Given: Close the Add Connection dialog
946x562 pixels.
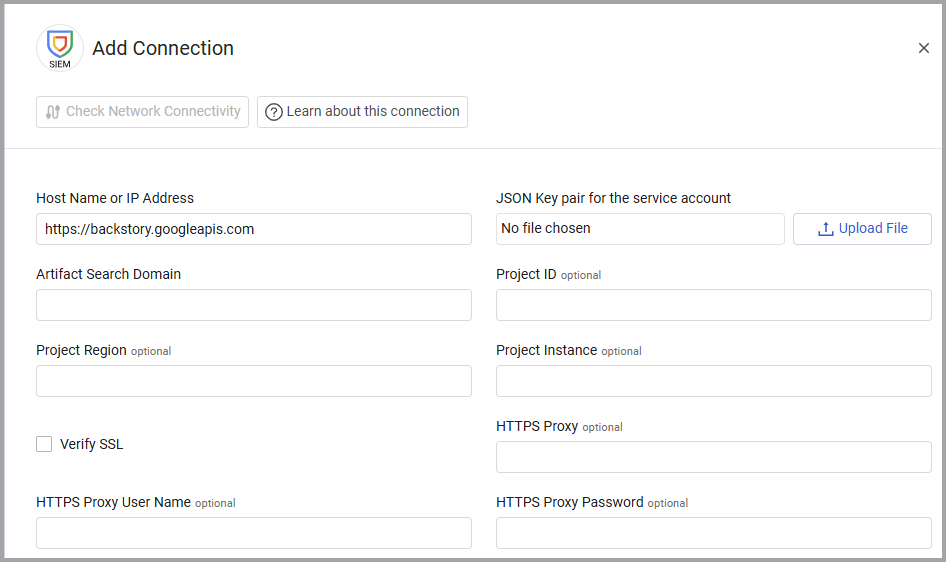Looking at the screenshot, I should pos(923,48).
